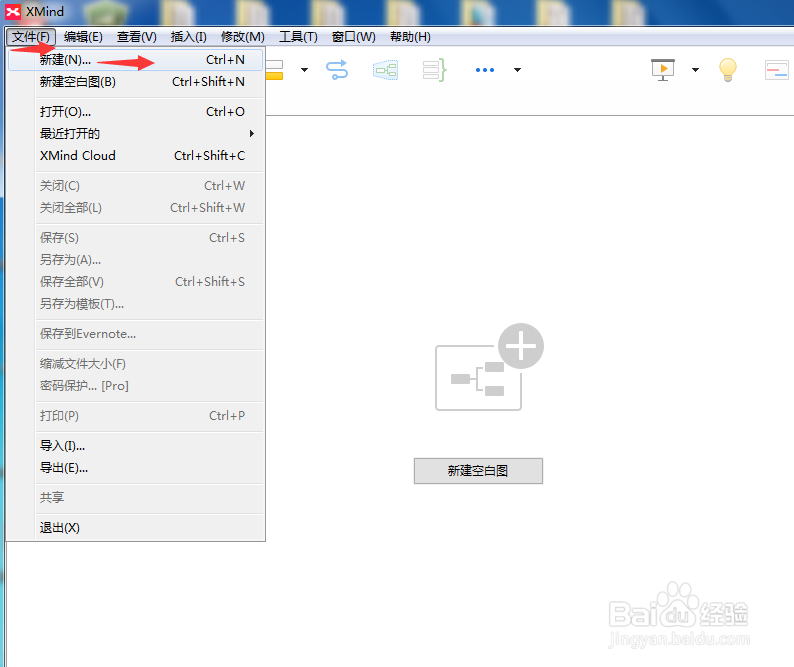Click the three-dot more options icon

[x=485, y=70]
